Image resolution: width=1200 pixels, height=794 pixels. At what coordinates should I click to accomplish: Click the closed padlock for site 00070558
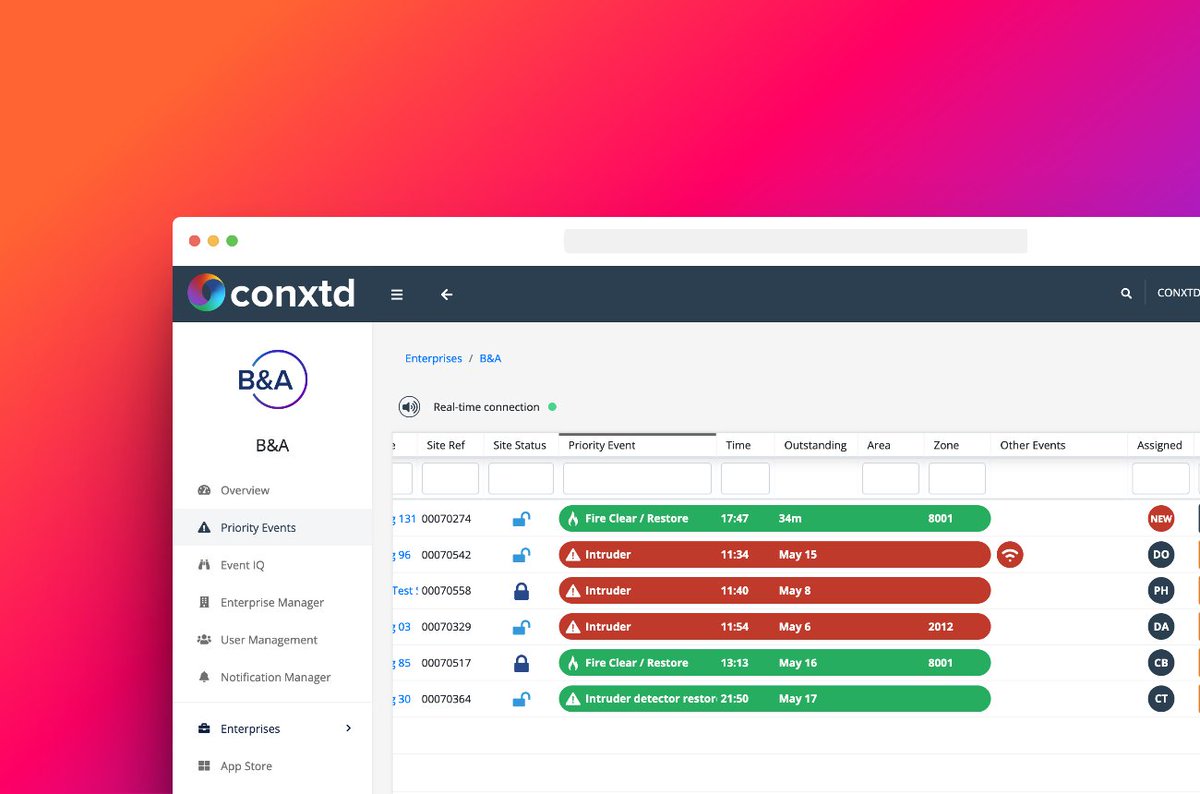[520, 590]
